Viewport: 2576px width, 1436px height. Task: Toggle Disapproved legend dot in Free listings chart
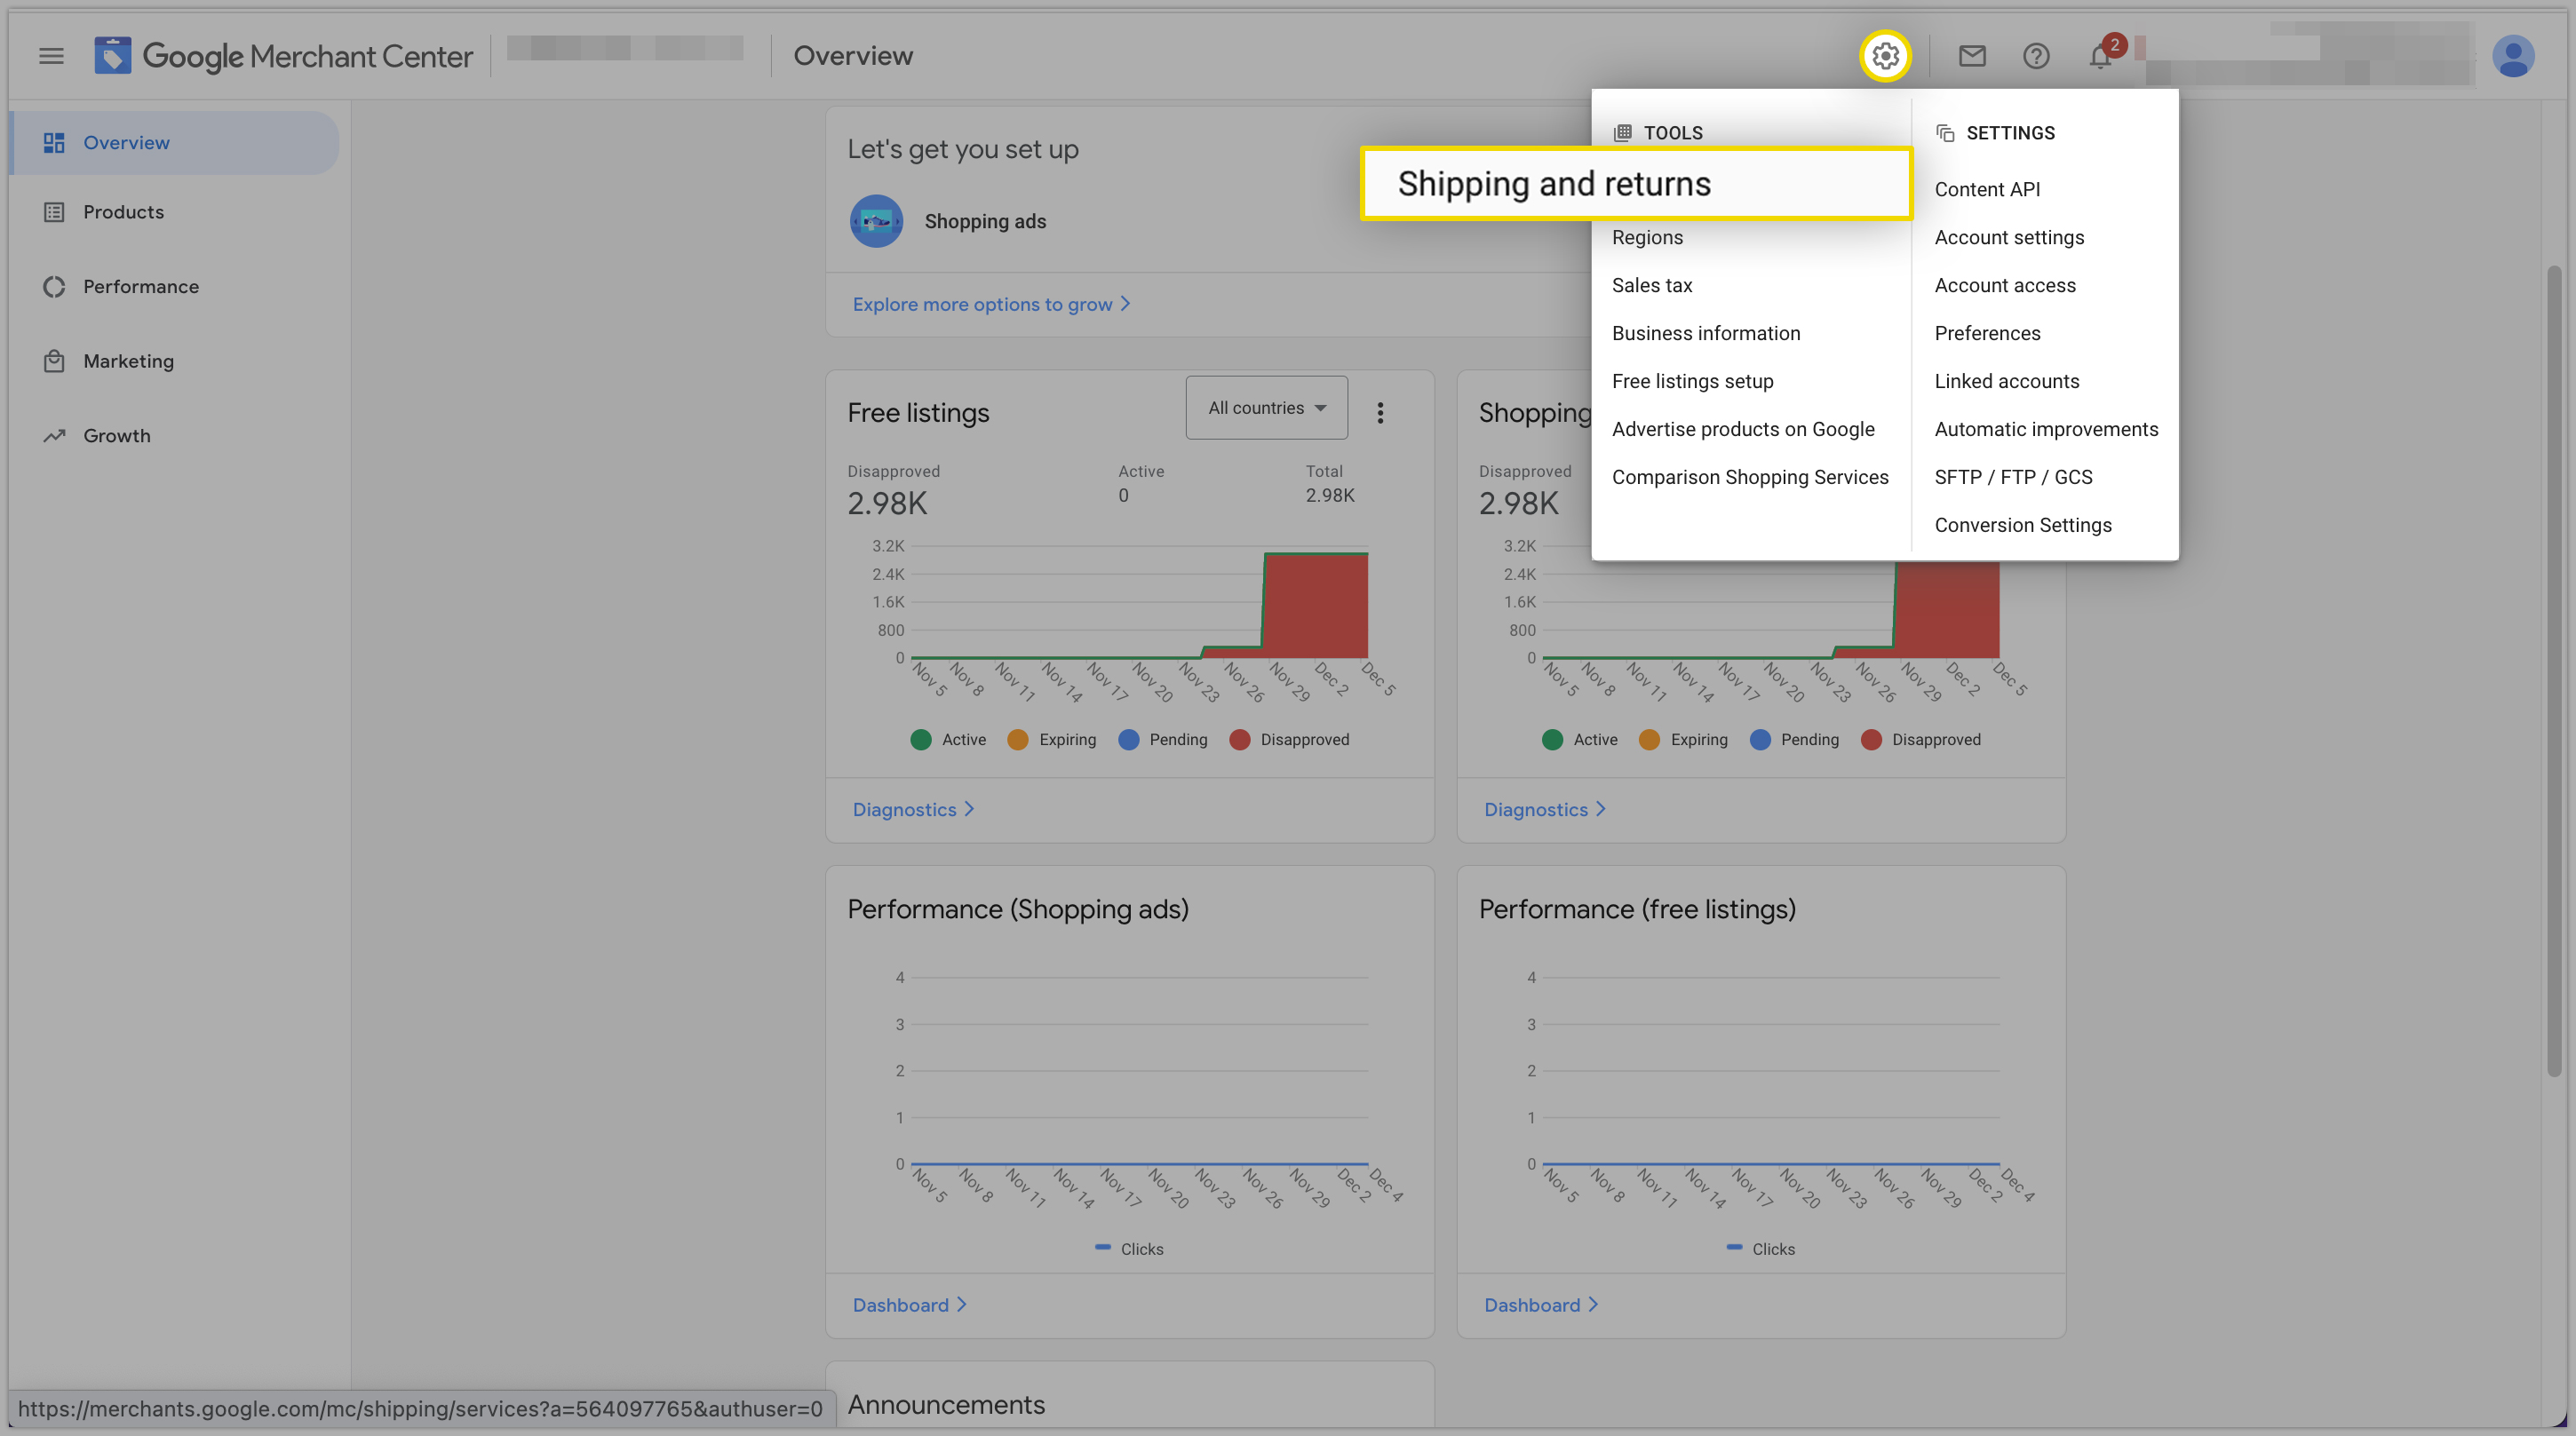tap(1239, 739)
